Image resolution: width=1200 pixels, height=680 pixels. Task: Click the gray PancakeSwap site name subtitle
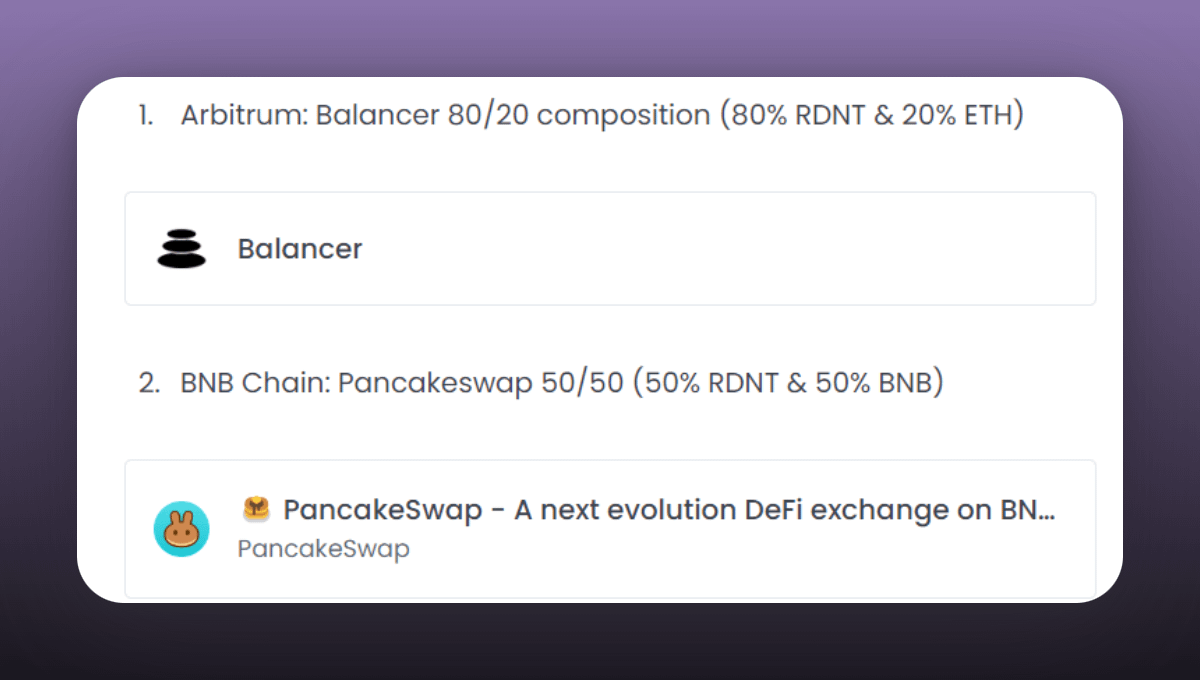pos(323,549)
